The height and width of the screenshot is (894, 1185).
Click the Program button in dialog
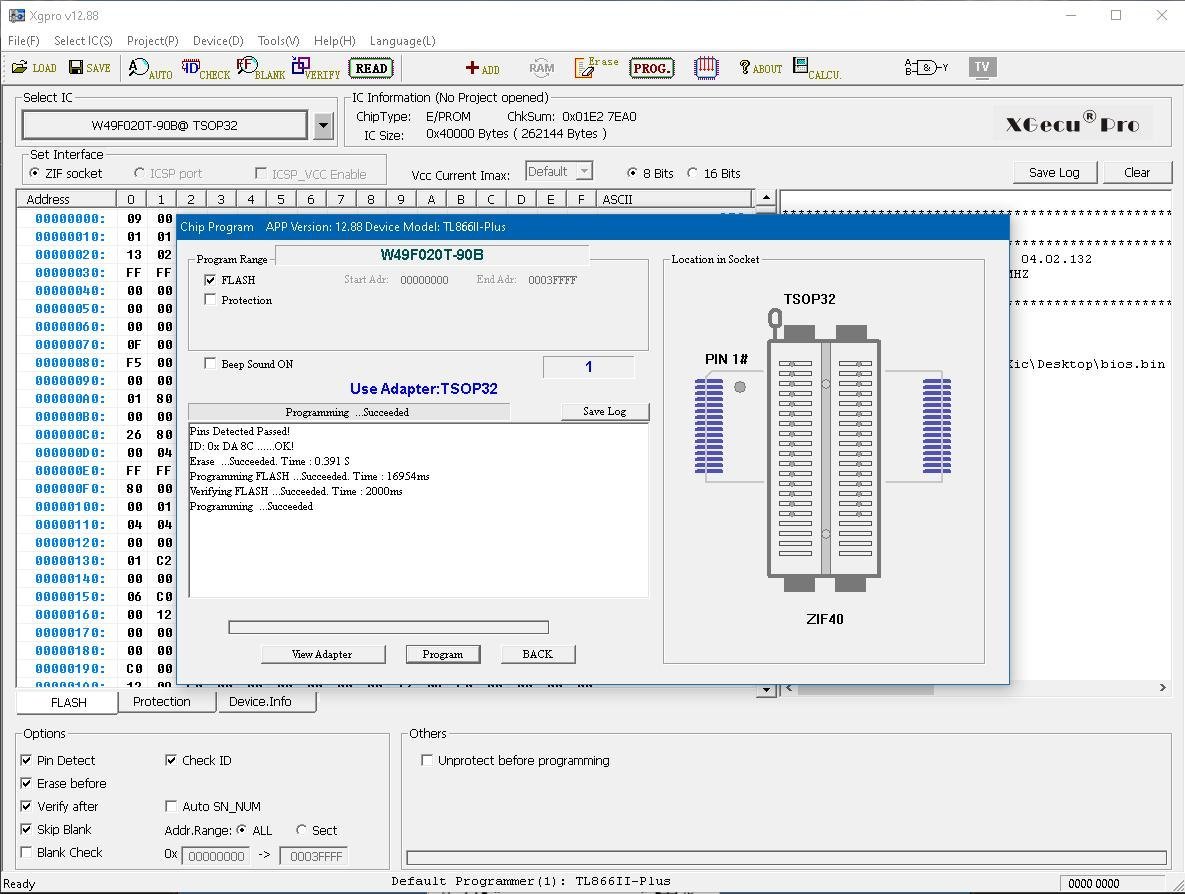tap(443, 654)
